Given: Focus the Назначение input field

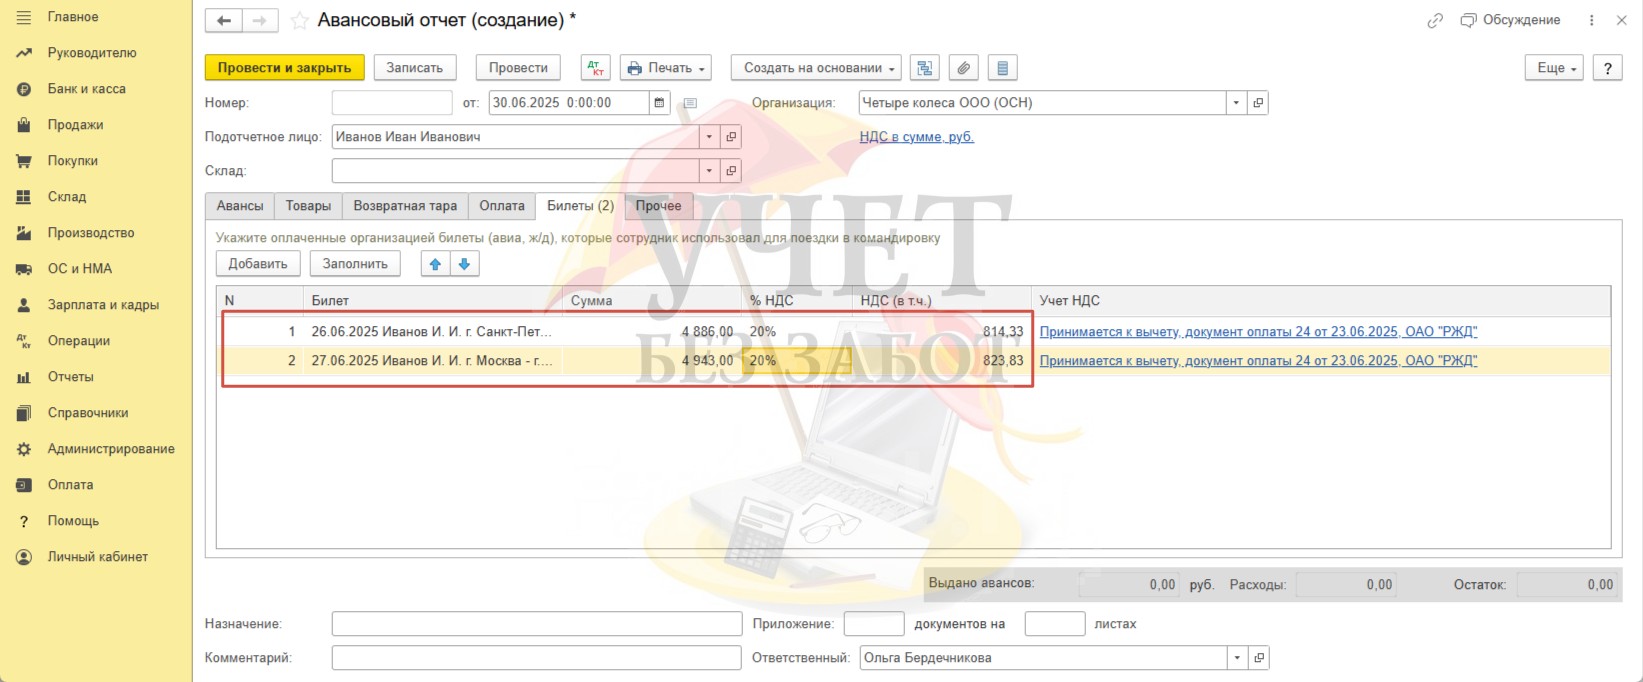Looking at the screenshot, I should 537,624.
